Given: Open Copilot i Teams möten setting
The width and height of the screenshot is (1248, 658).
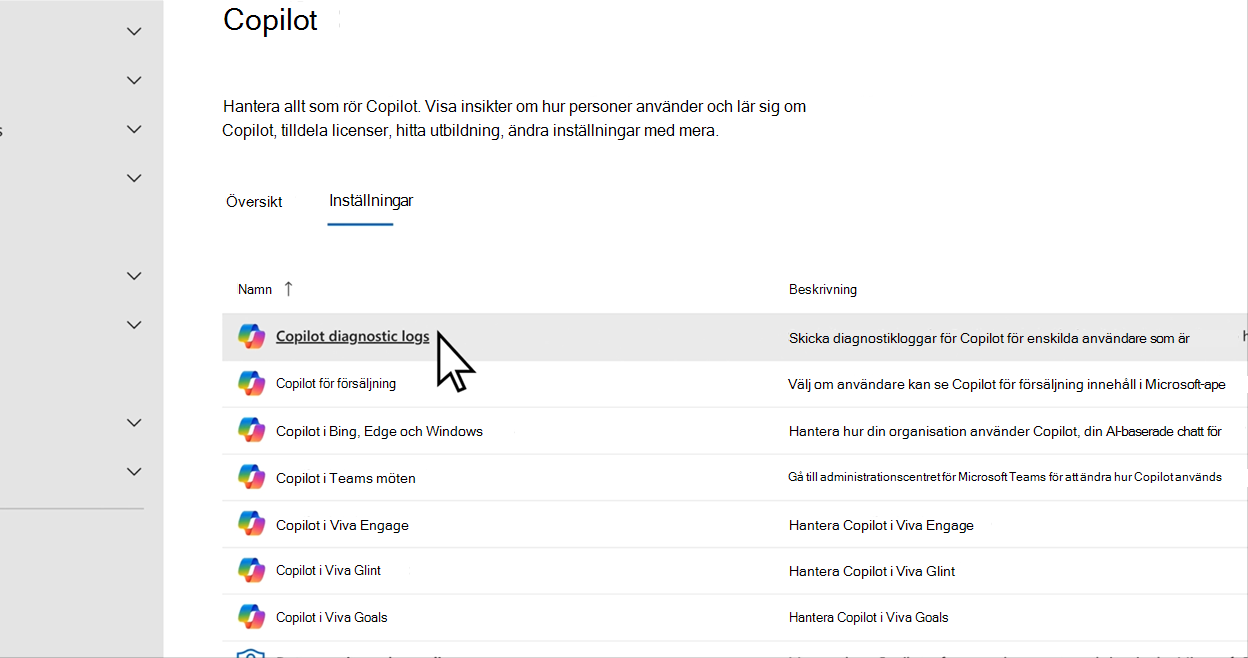Looking at the screenshot, I should [x=346, y=478].
